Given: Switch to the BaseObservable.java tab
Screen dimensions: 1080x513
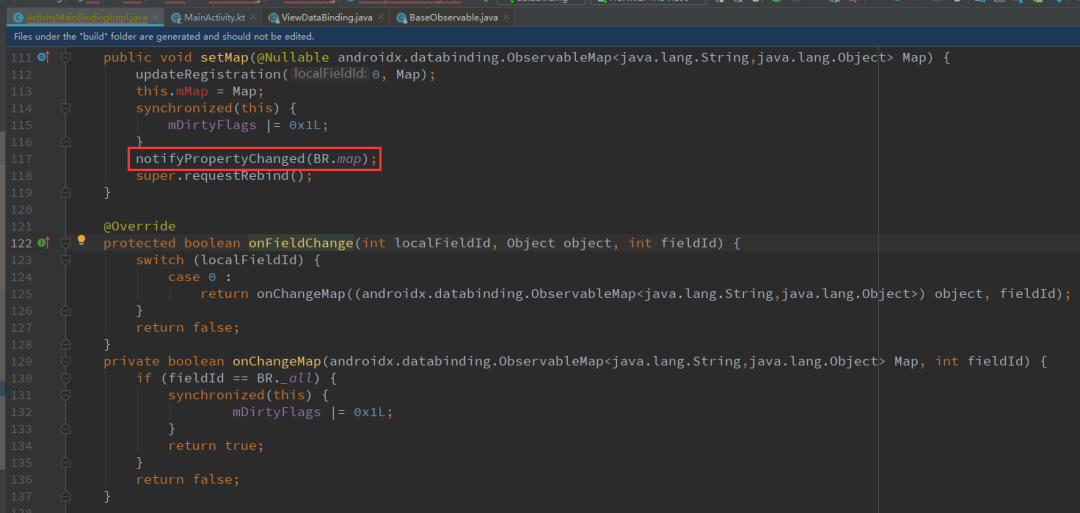Looking at the screenshot, I should (x=452, y=17).
